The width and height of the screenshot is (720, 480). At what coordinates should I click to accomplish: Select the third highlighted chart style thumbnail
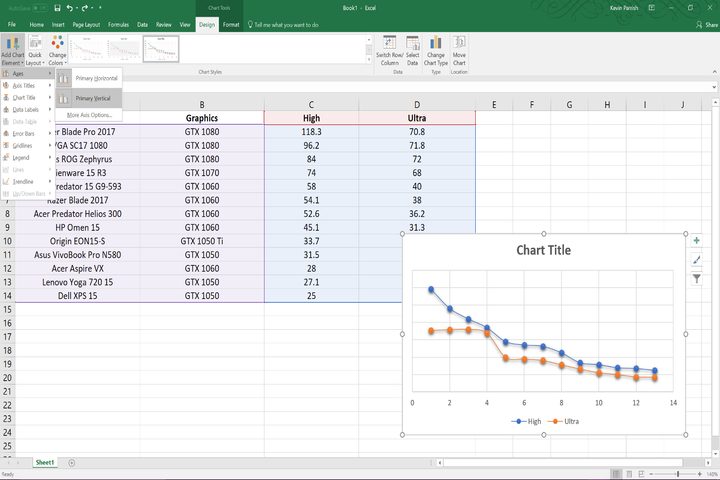[x=161, y=49]
